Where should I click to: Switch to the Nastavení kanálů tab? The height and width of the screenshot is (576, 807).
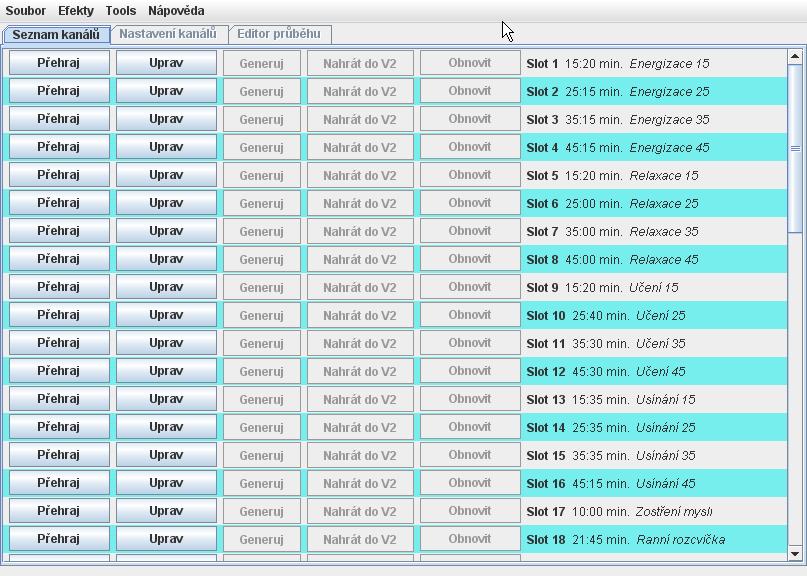[x=168, y=34]
